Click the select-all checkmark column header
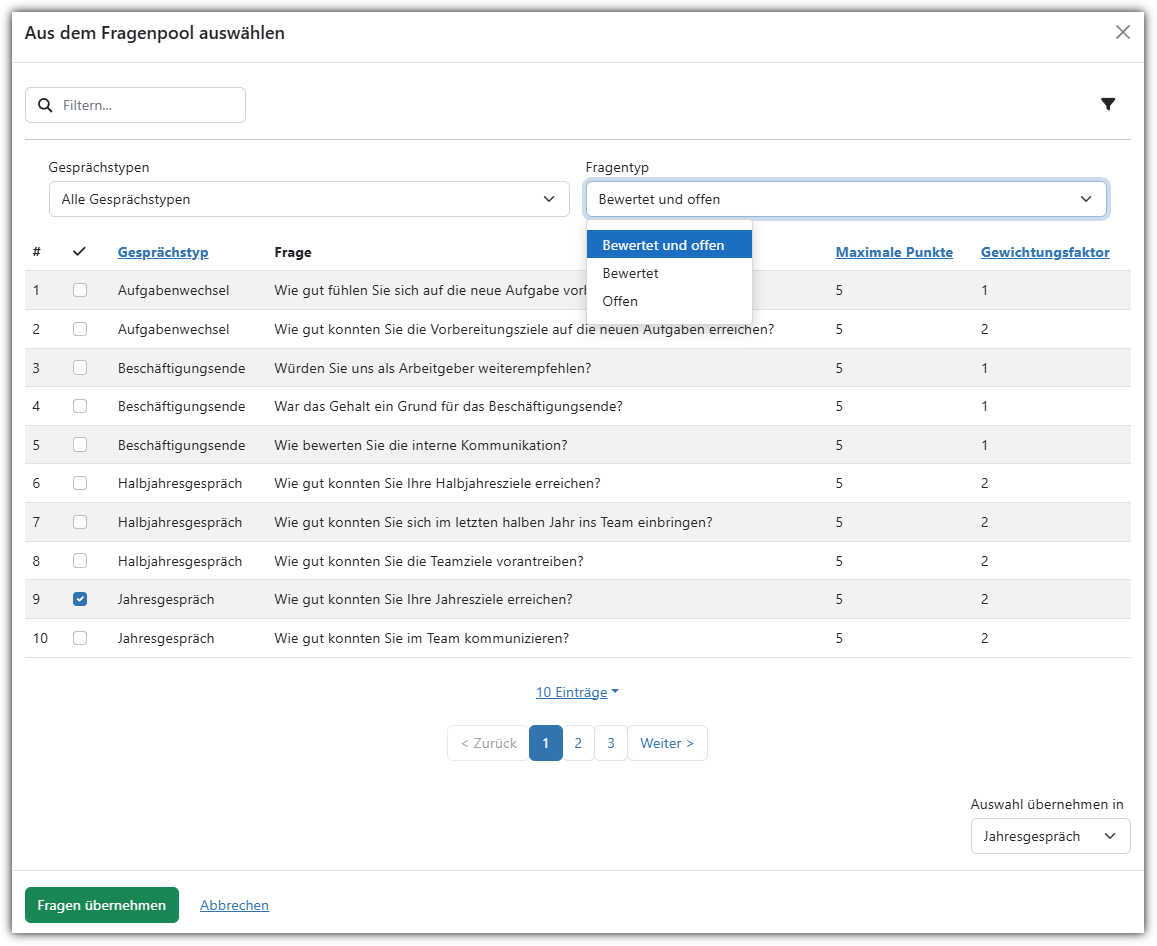This screenshot has width=1157, height=946. (x=80, y=252)
